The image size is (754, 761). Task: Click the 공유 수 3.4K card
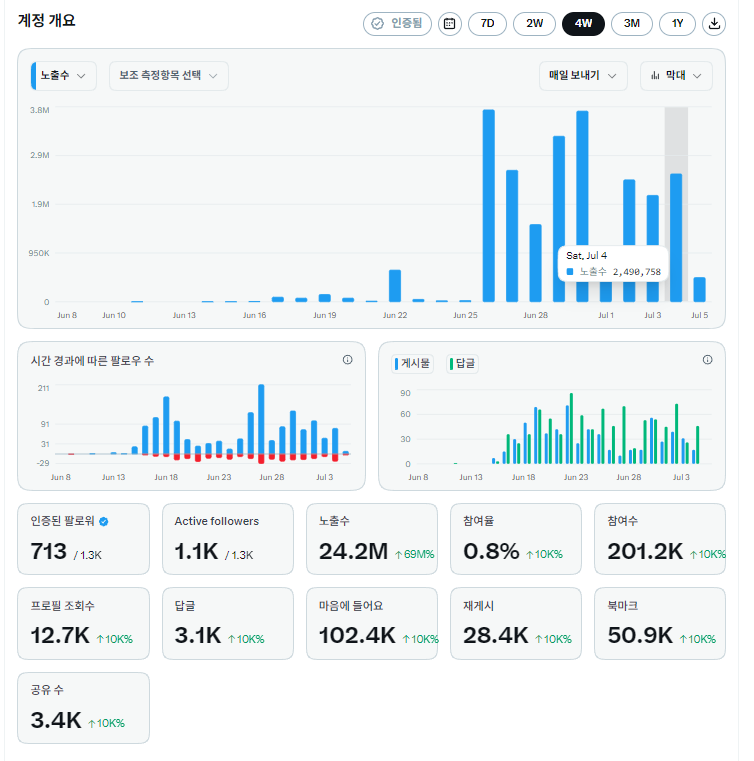(x=83, y=708)
